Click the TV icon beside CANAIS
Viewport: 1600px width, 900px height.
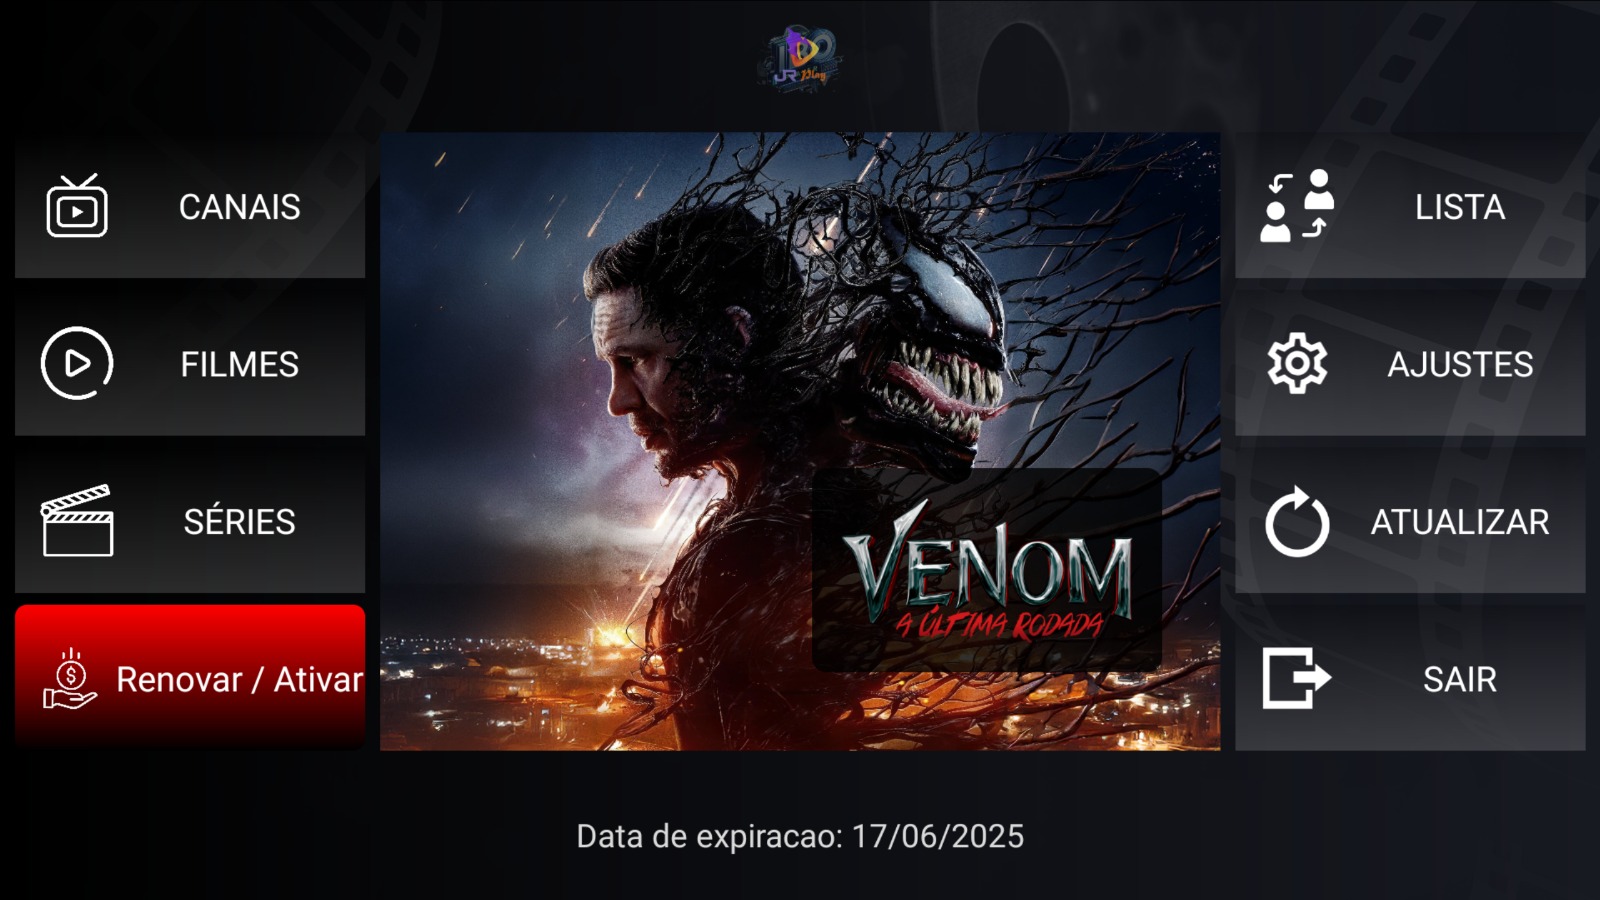(x=77, y=206)
